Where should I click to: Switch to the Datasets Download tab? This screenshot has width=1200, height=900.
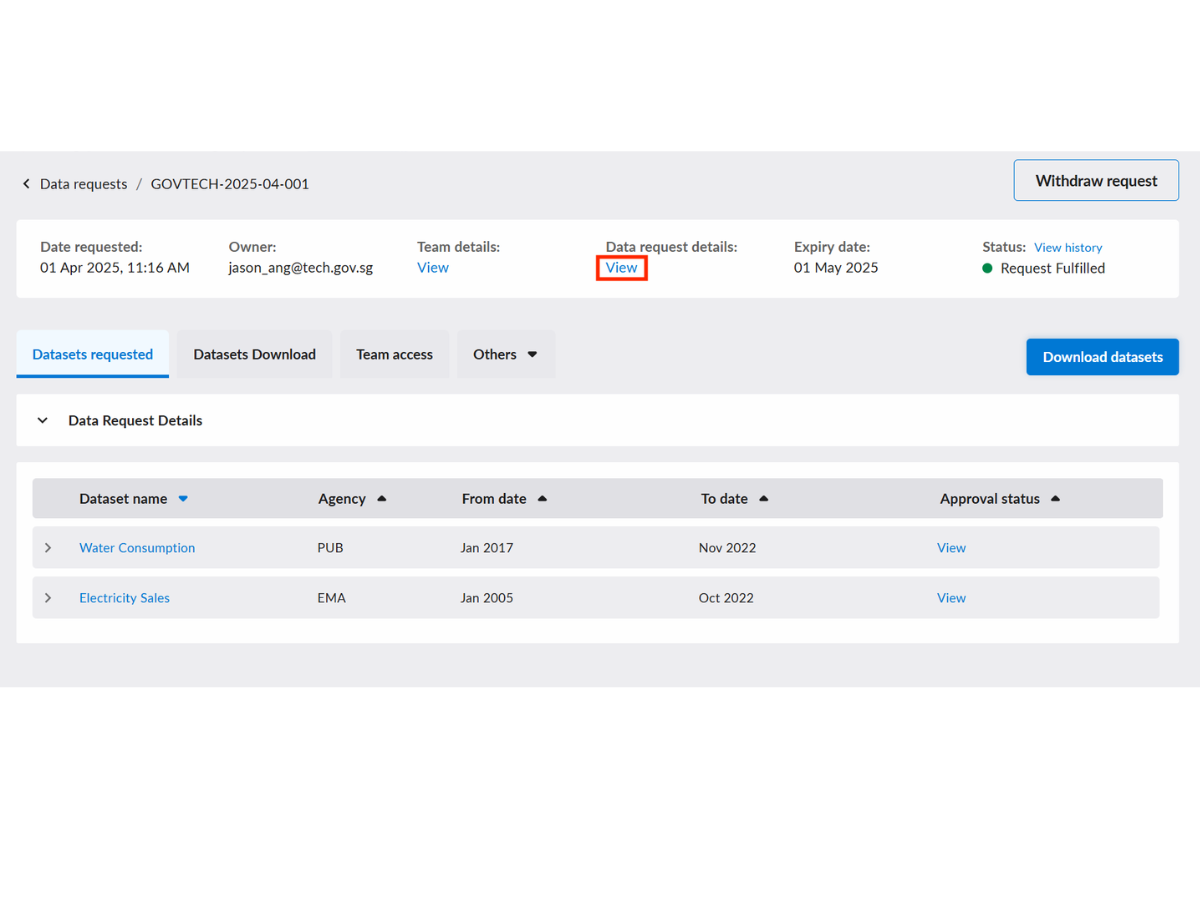[x=255, y=354]
